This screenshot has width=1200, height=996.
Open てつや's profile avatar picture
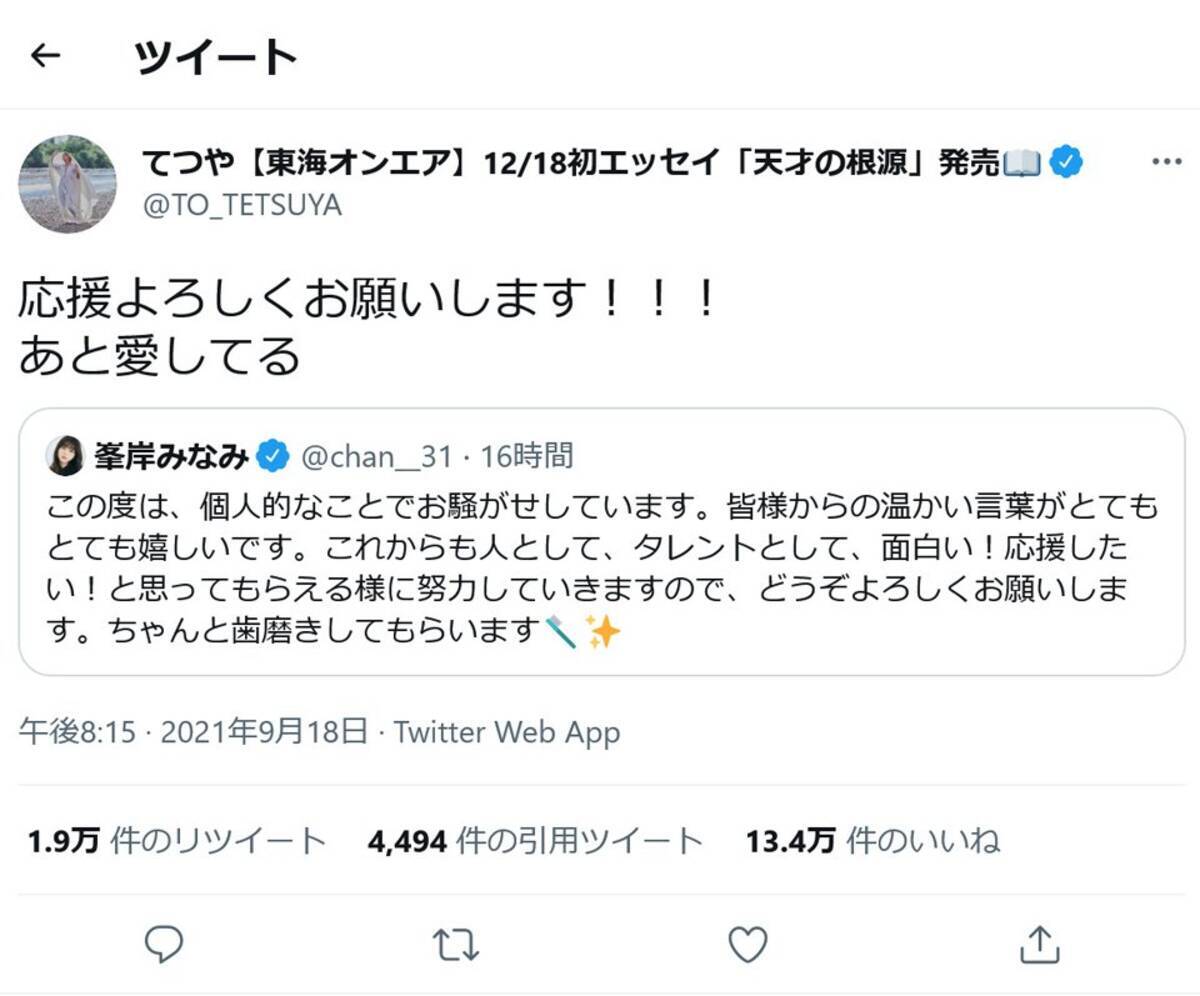pyautogui.click(x=68, y=184)
